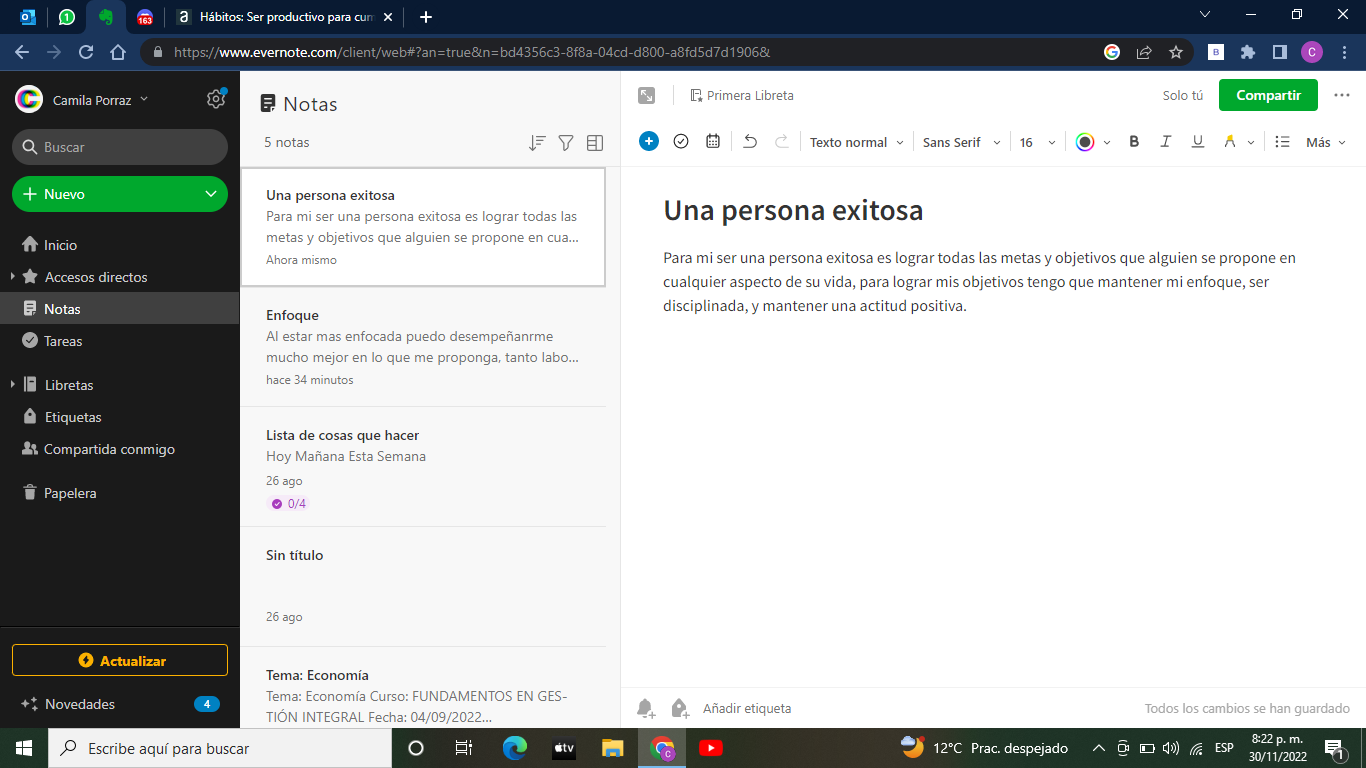Viewport: 1366px width, 768px height.
Task: Apply the text highlight color
Action: (1230, 142)
